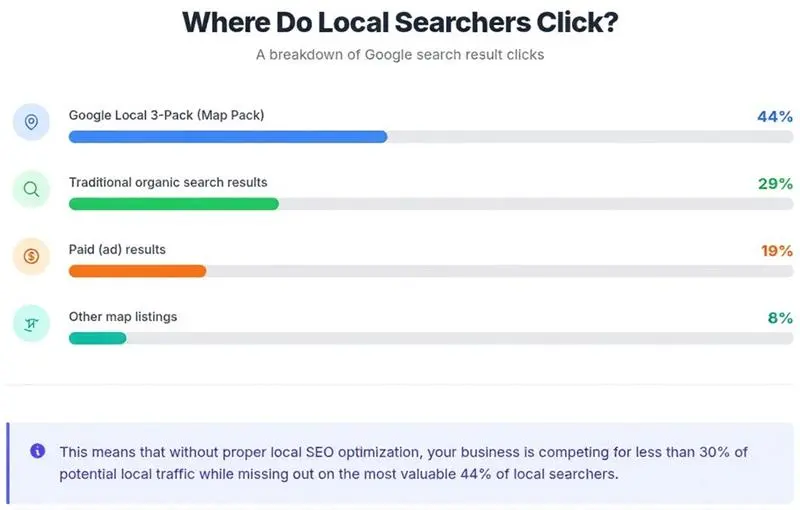Select Traditional organic search results label
The height and width of the screenshot is (510, 800).
point(168,183)
